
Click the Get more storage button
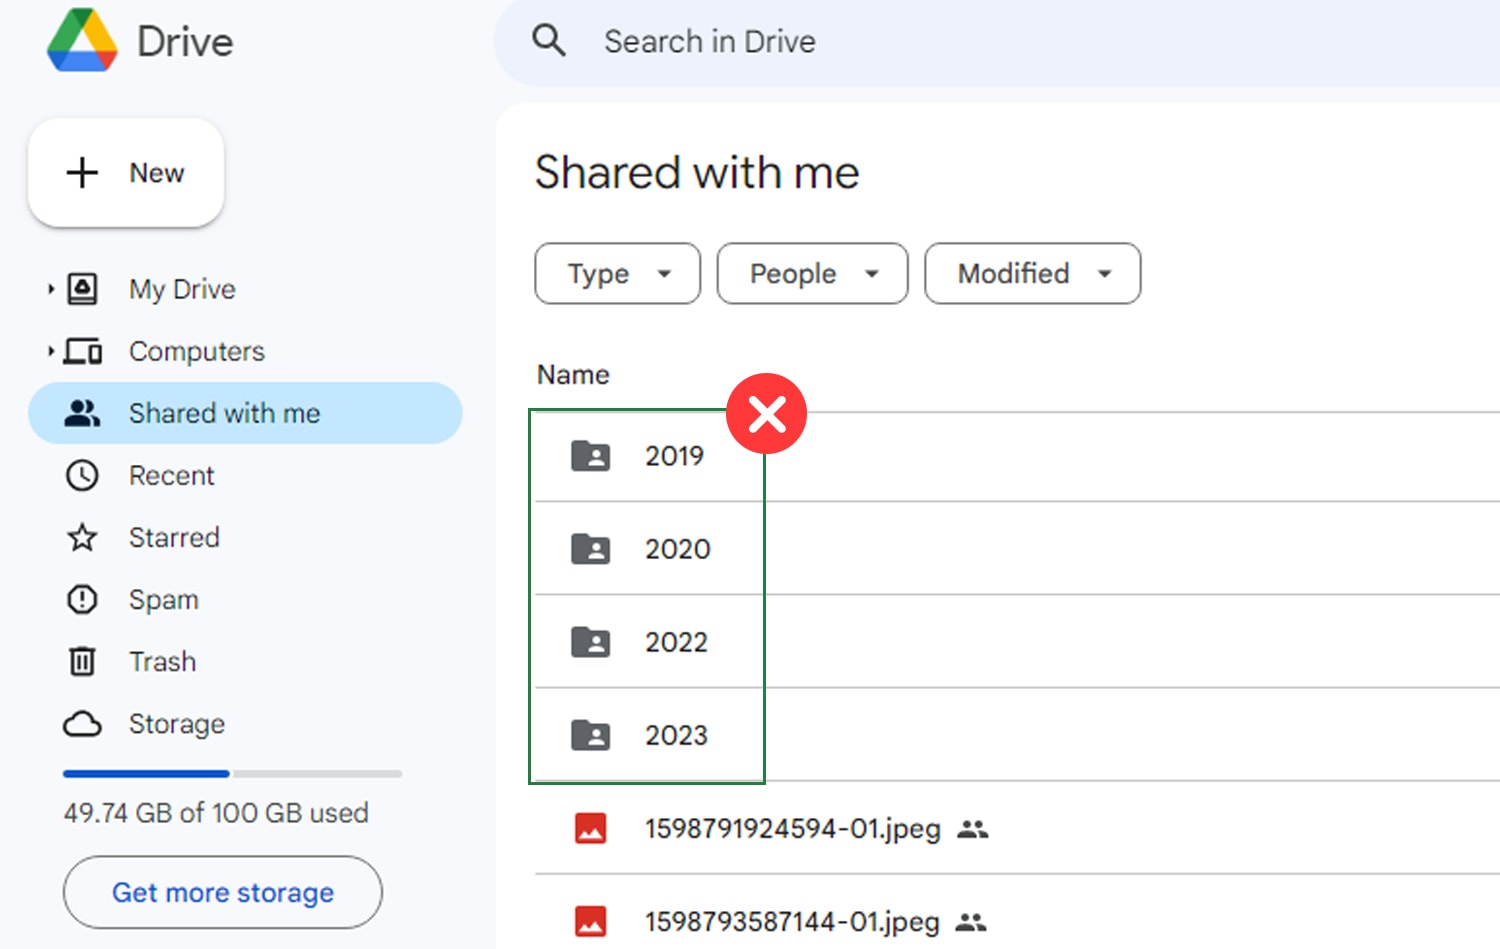222,892
